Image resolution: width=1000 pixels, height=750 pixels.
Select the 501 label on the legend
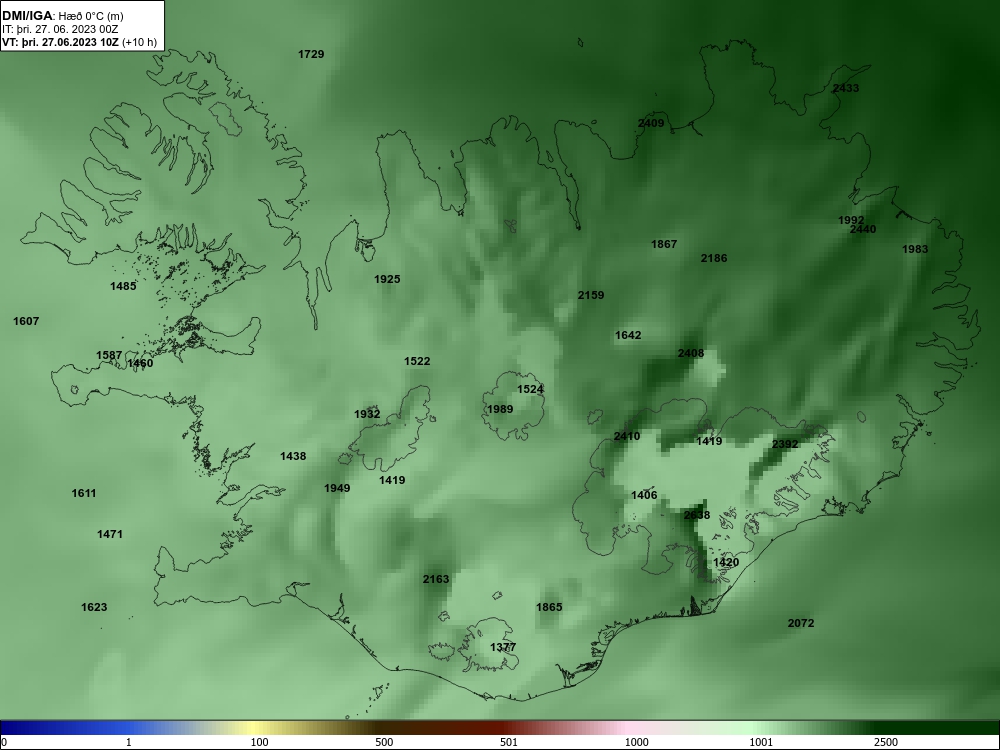tap(509, 742)
